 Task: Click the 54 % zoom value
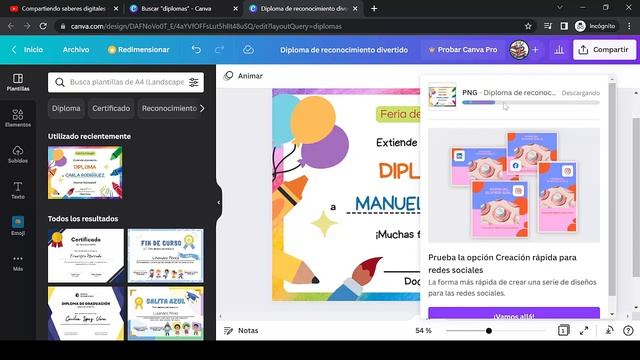click(x=423, y=331)
